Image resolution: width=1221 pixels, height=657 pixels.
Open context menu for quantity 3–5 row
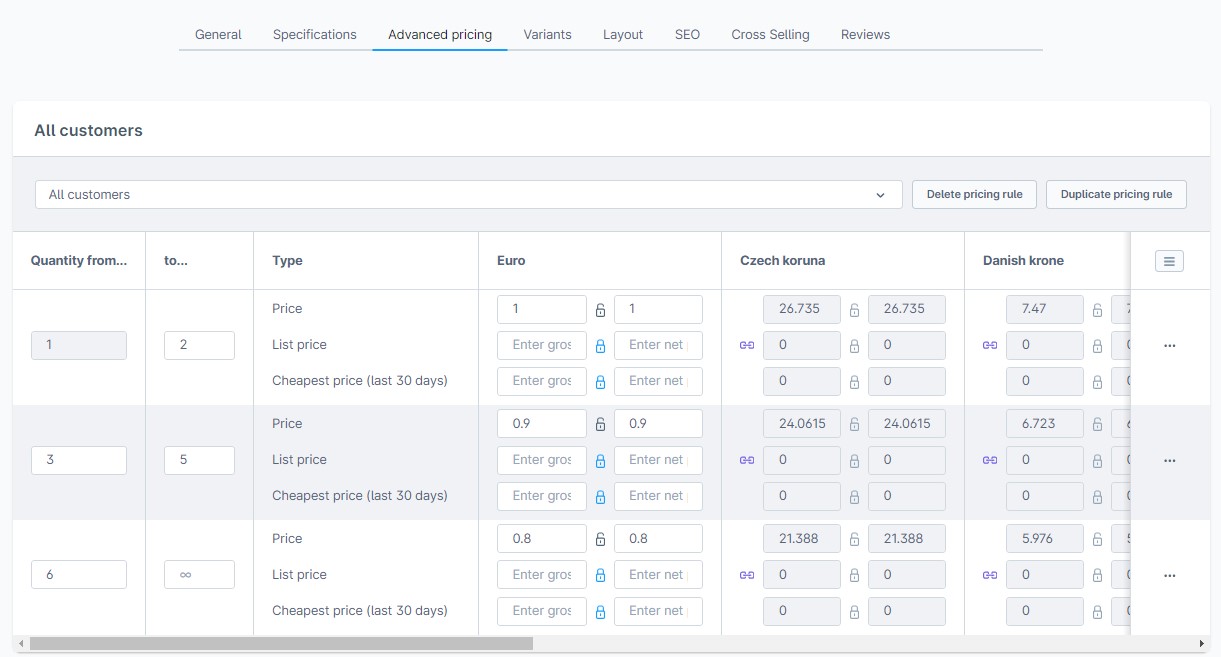[x=1169, y=461]
